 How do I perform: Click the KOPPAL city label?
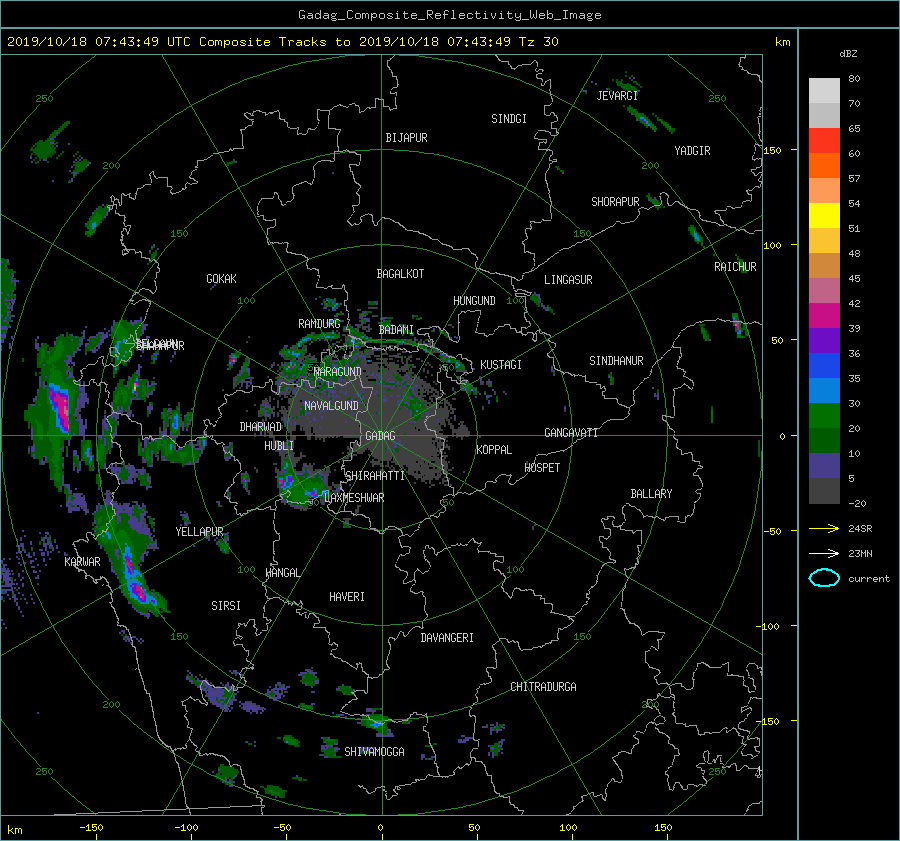(x=494, y=450)
